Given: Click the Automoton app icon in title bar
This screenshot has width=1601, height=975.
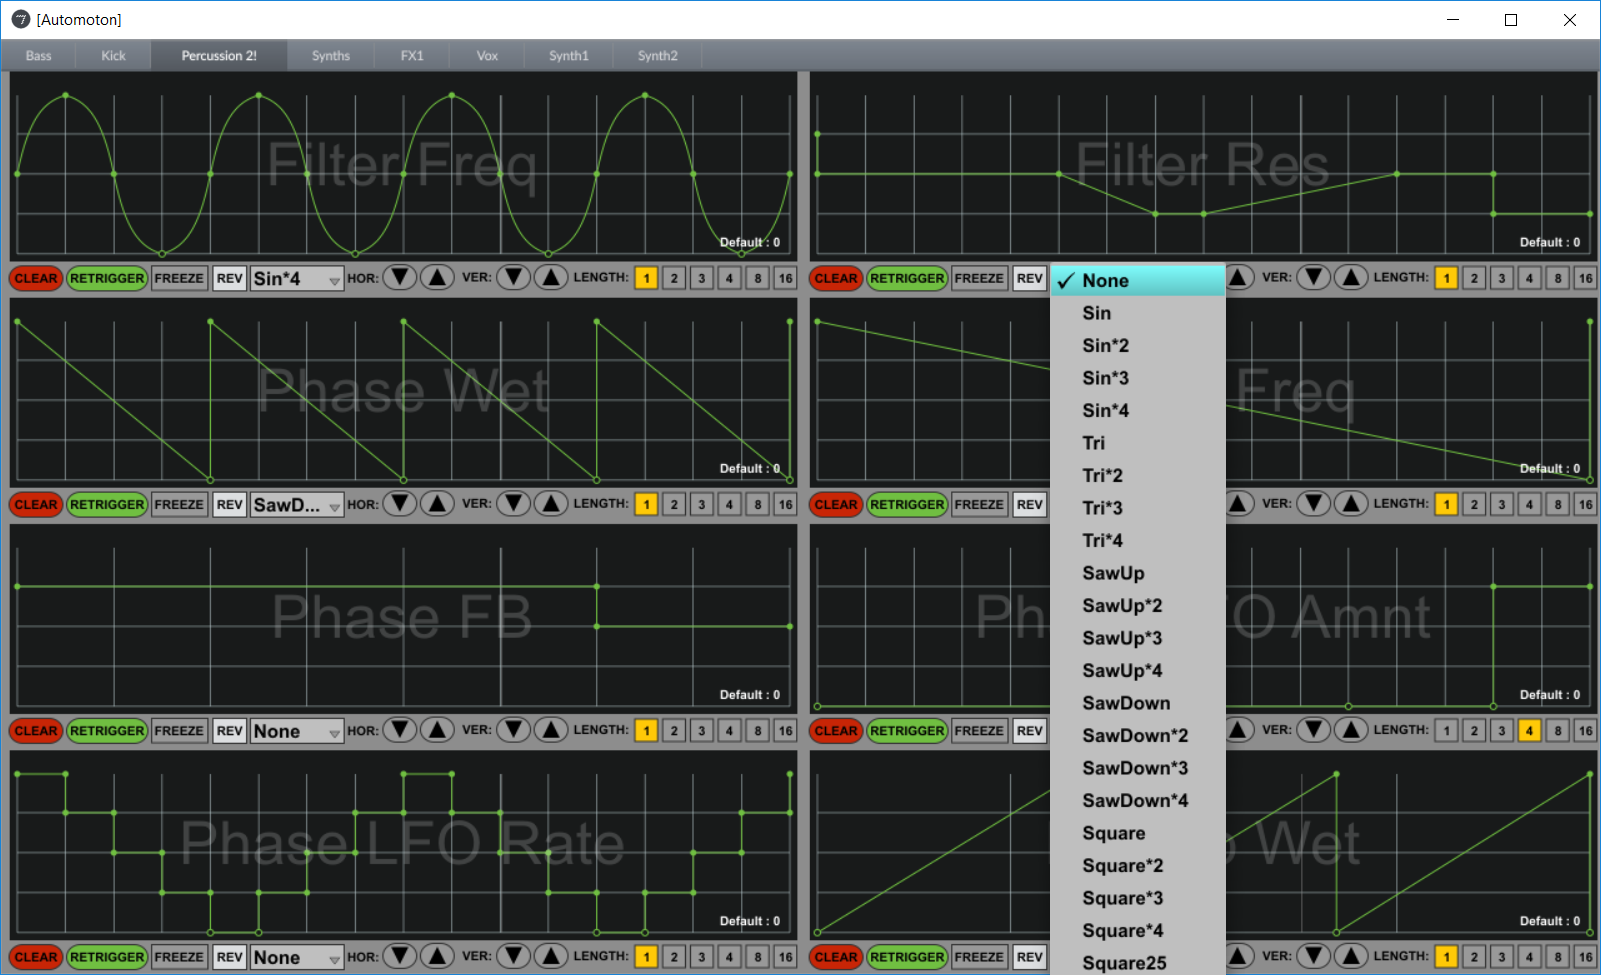Looking at the screenshot, I should pyautogui.click(x=20, y=20).
